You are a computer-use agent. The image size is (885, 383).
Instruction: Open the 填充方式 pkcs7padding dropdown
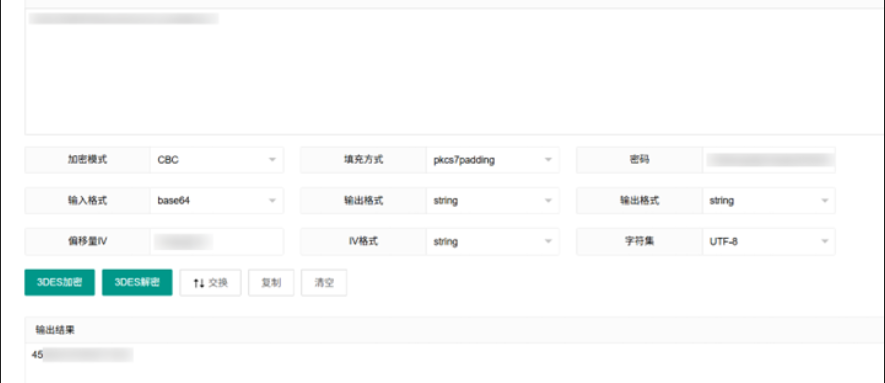click(493, 160)
